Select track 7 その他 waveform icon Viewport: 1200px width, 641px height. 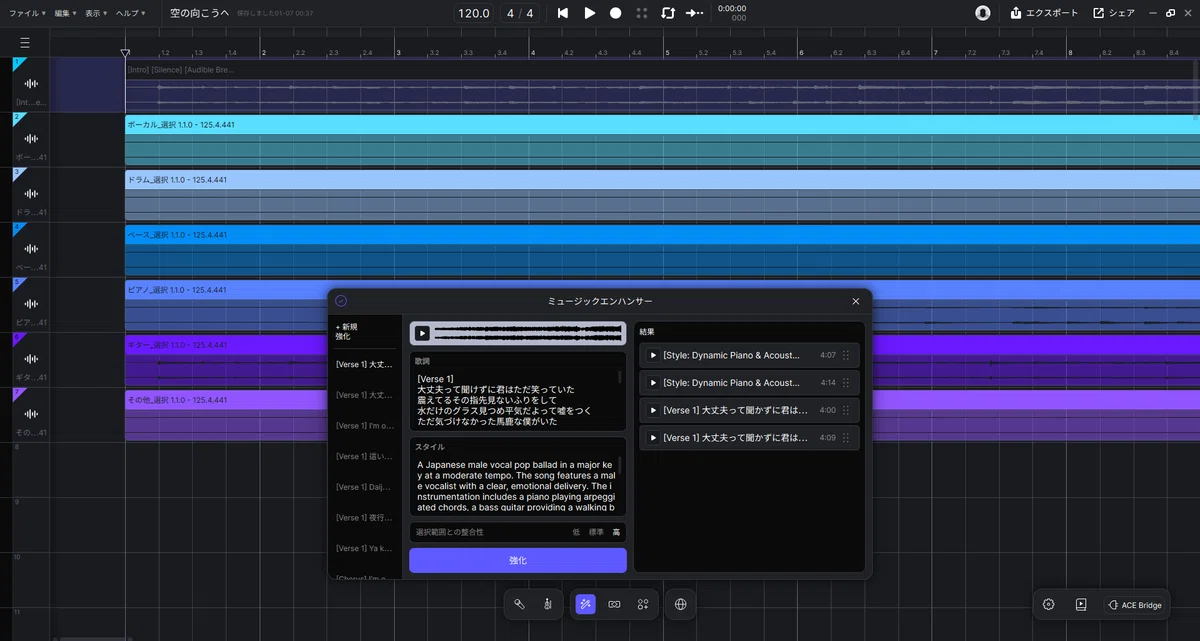click(31, 414)
